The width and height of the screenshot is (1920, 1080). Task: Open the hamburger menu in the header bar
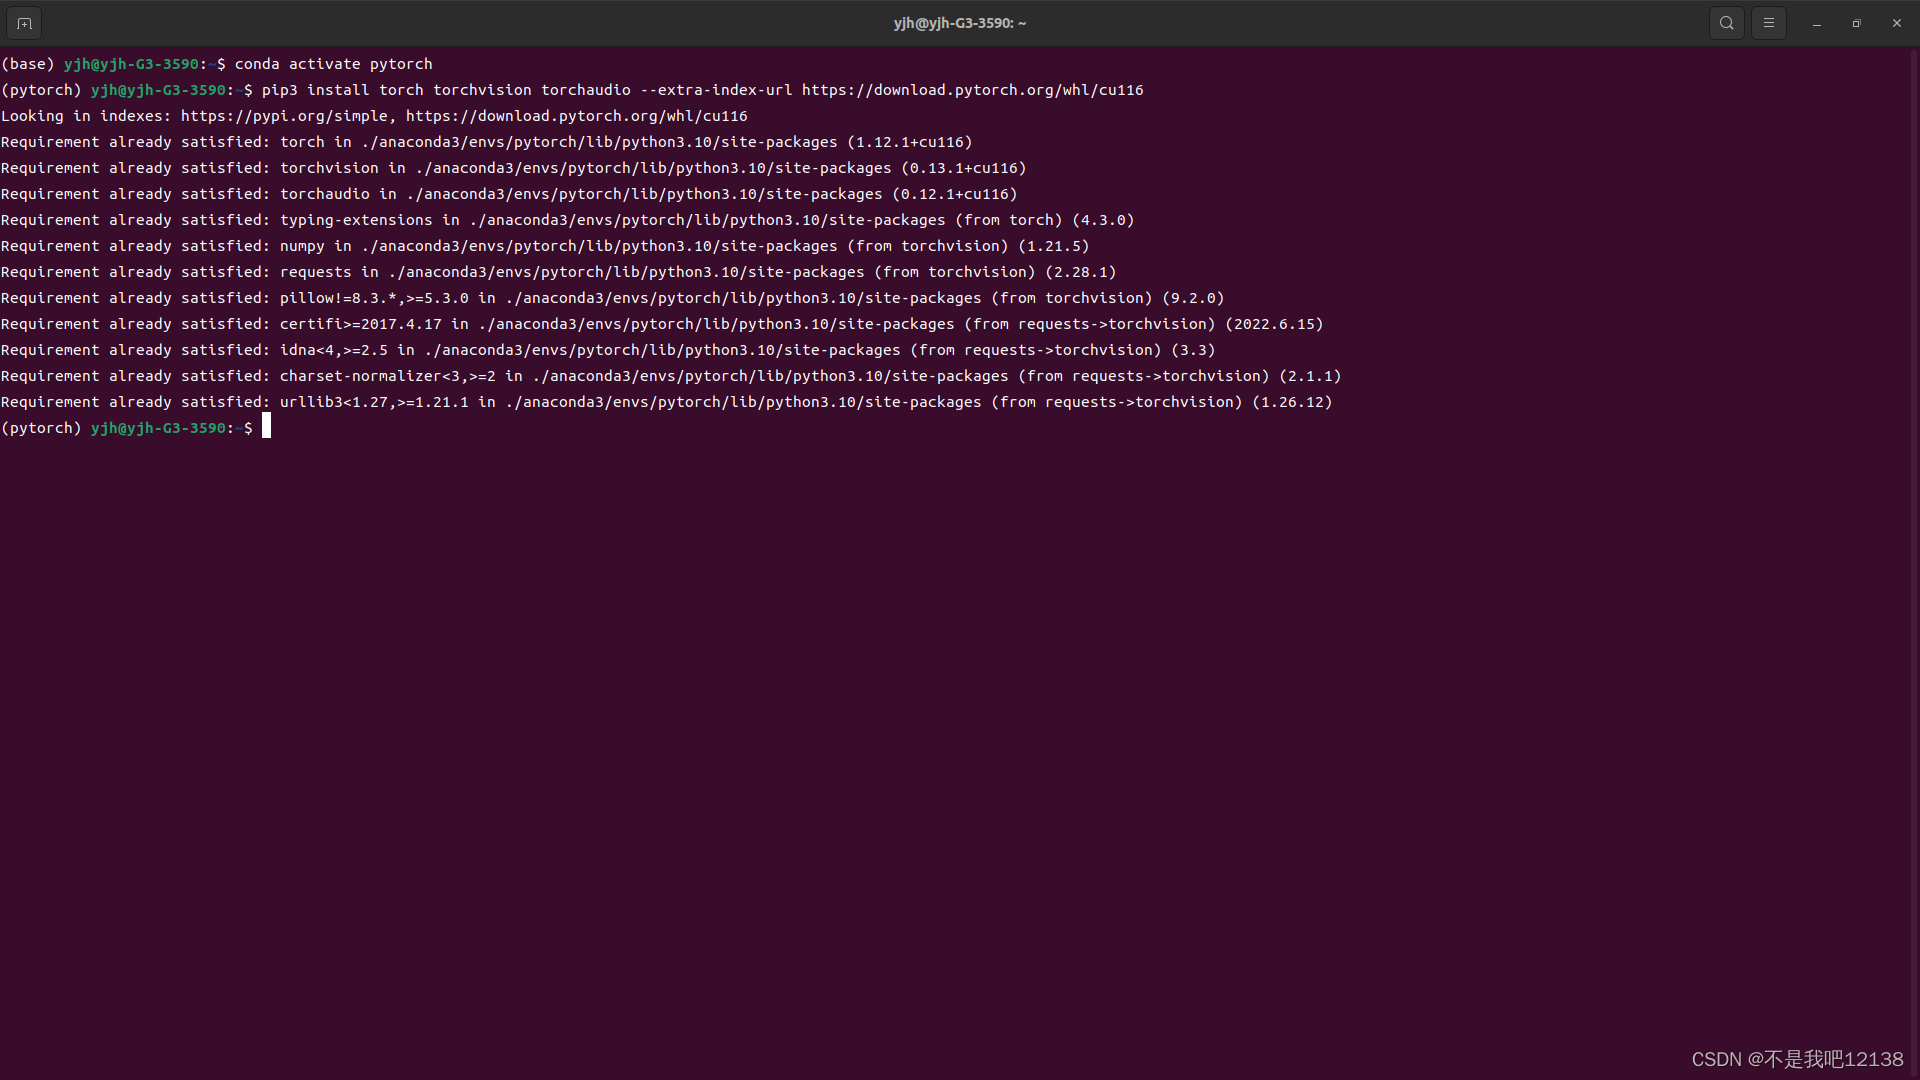click(x=1768, y=23)
